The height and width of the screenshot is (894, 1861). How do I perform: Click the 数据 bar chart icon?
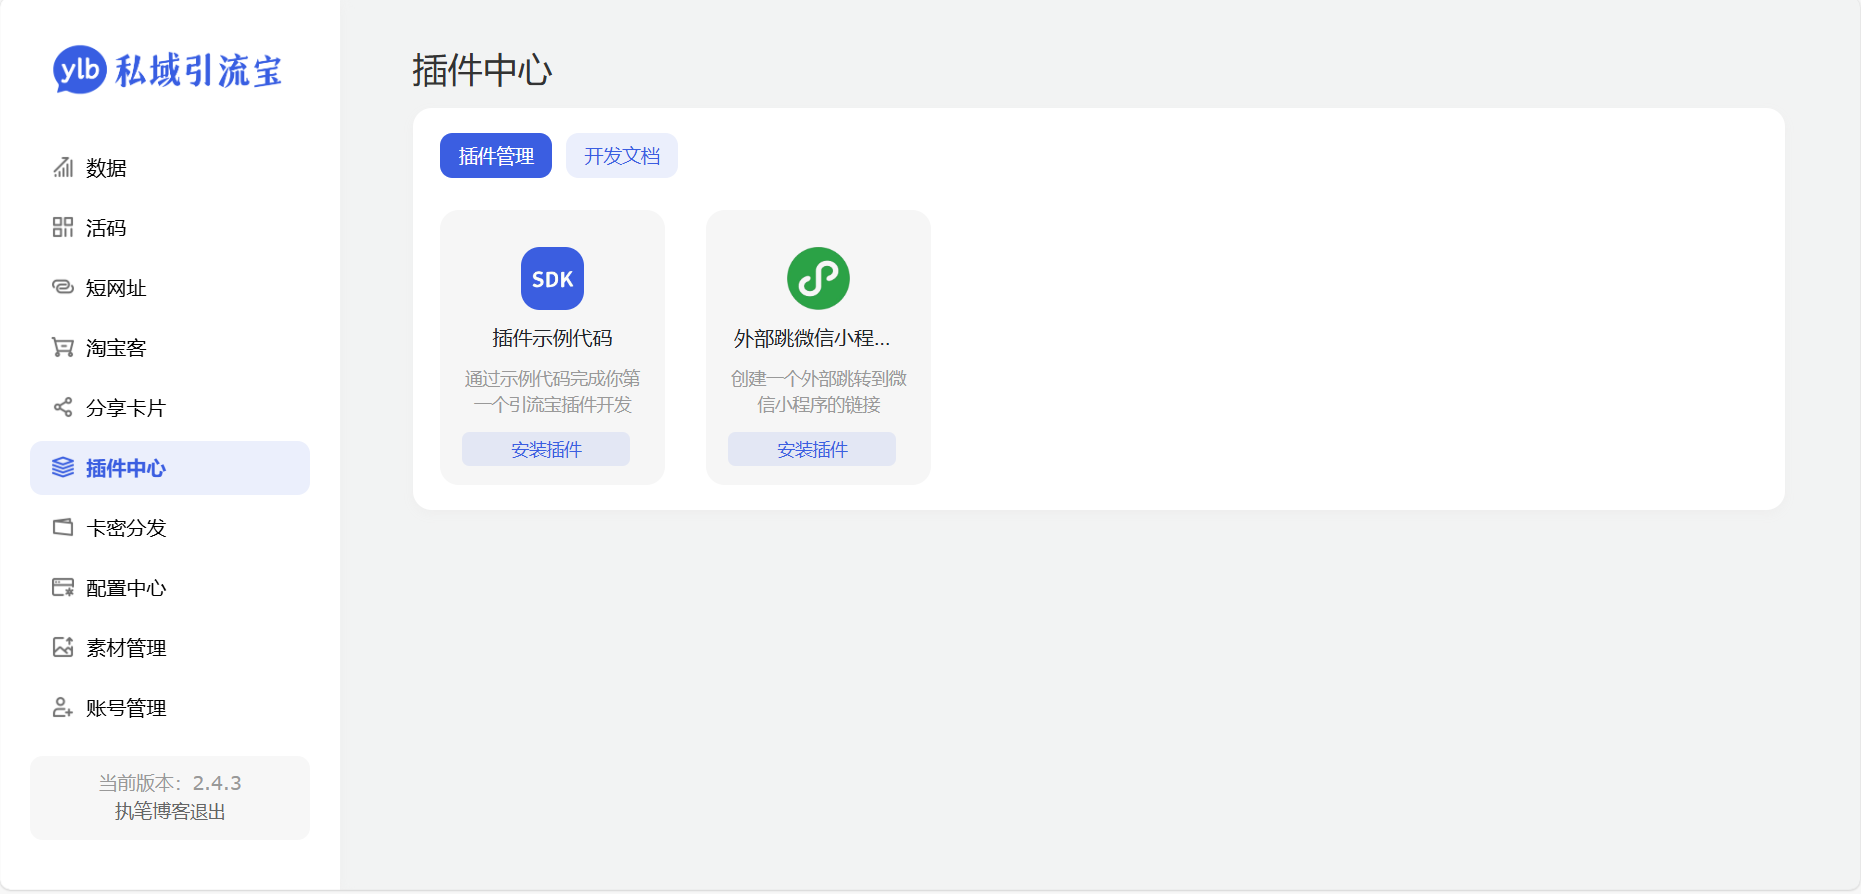click(x=63, y=167)
